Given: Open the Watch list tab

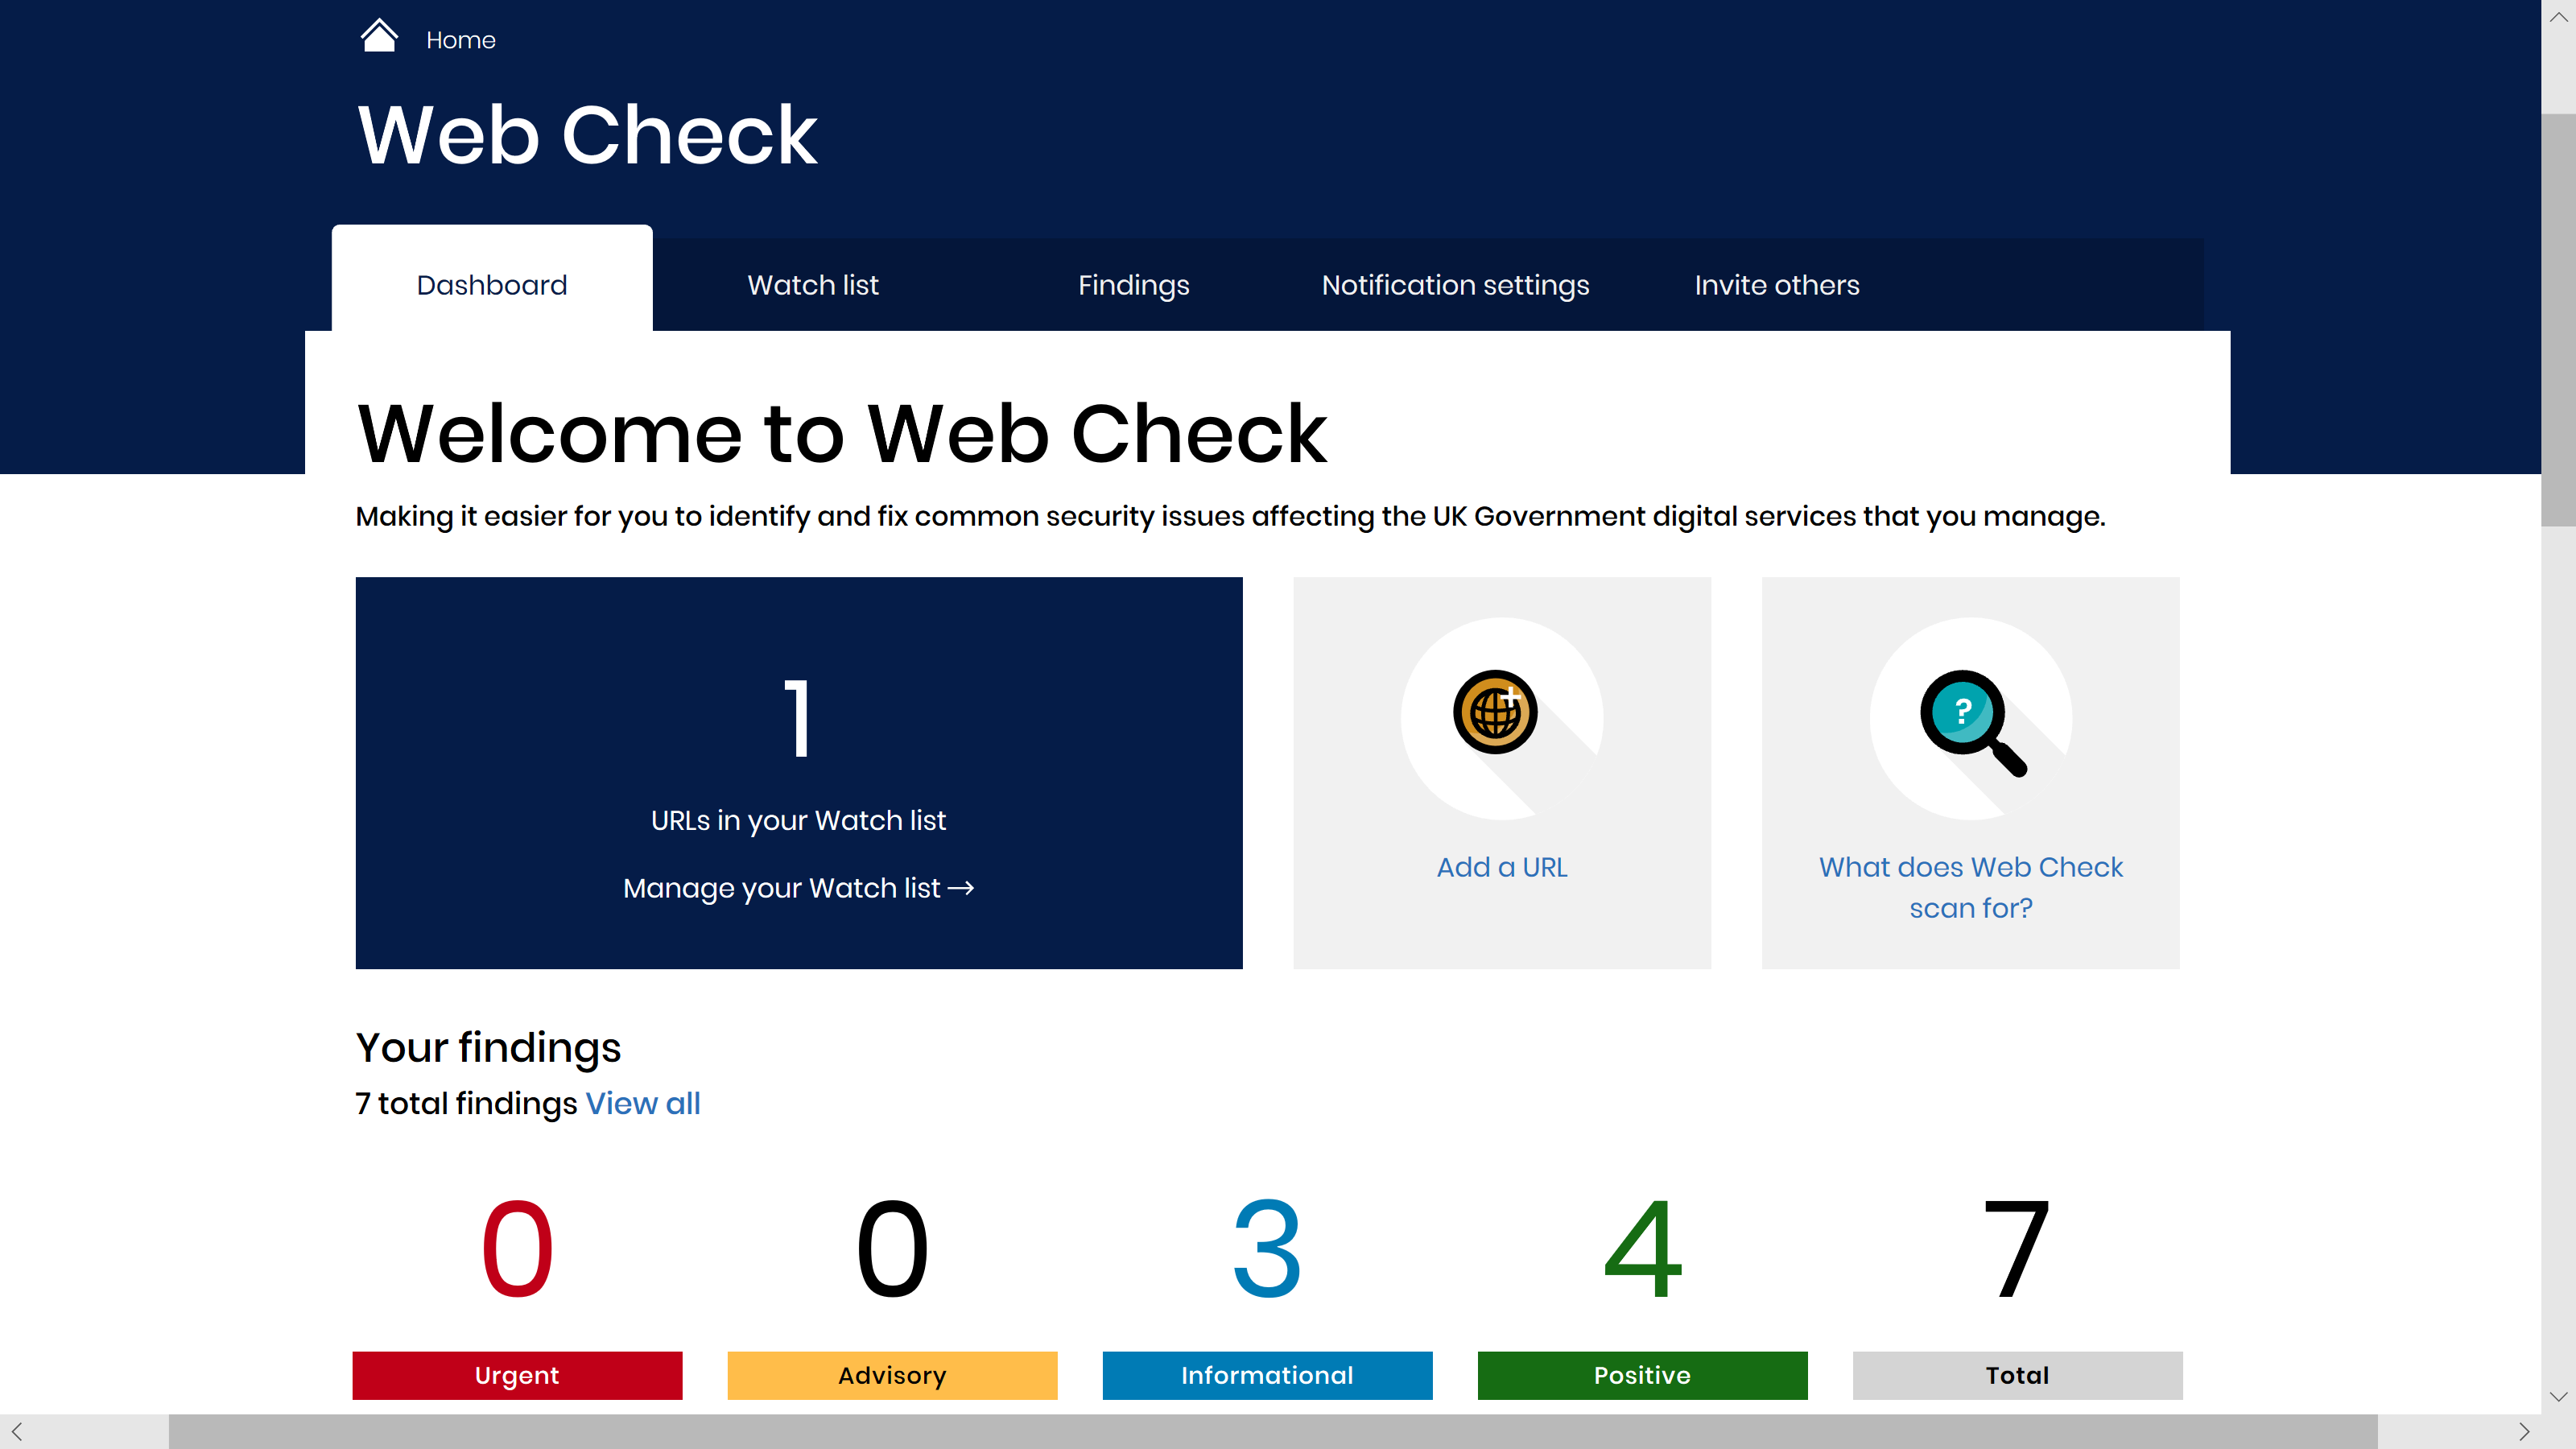Looking at the screenshot, I should coord(812,285).
